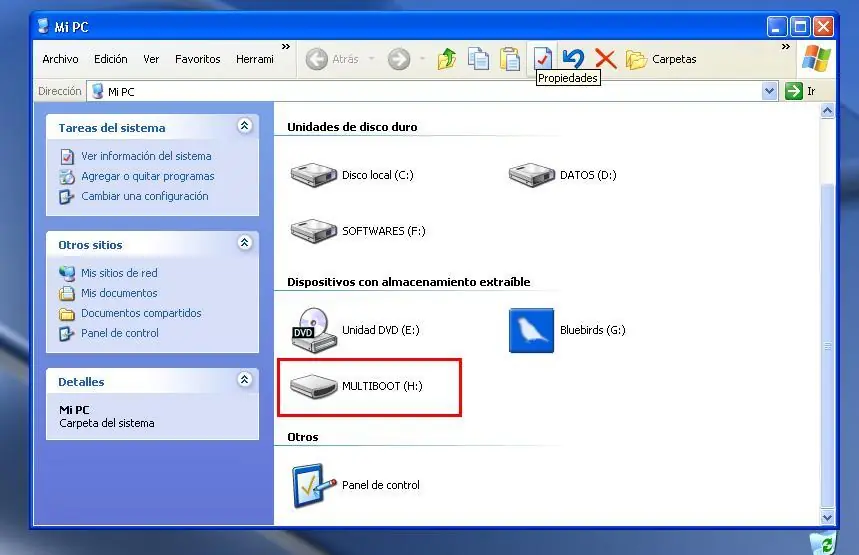Open the Edición menu
This screenshot has width=859, height=555.
pyautogui.click(x=111, y=59)
